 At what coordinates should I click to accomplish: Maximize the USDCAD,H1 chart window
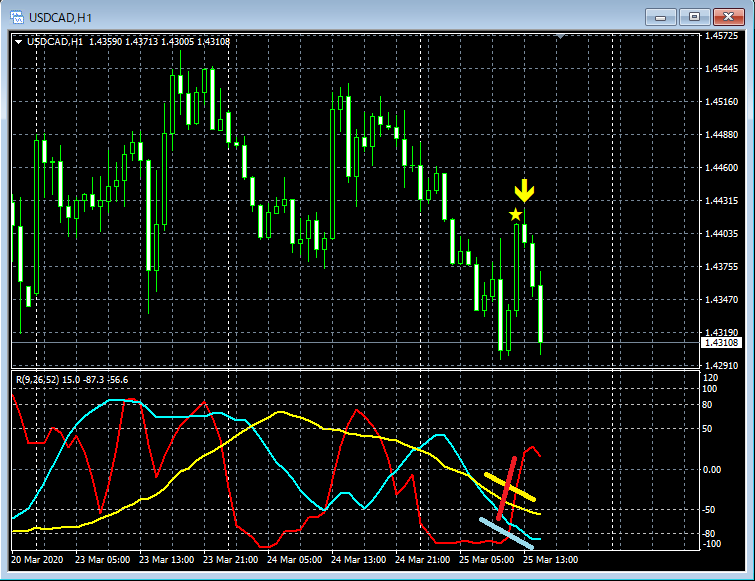[694, 18]
